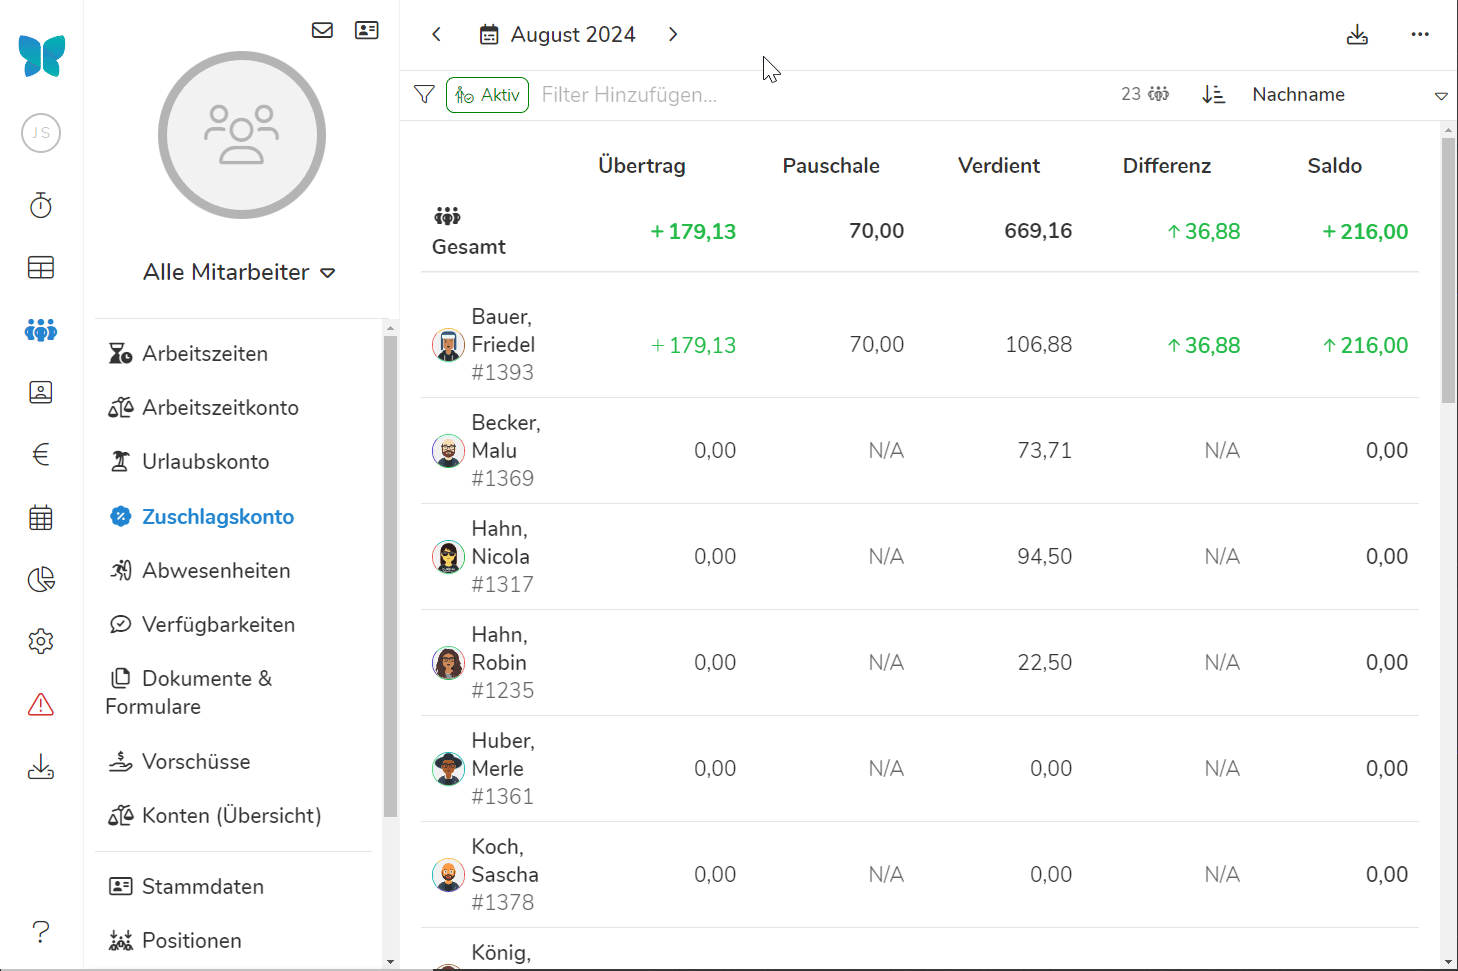This screenshot has width=1458, height=971.
Task: Go to next month arrow
Action: coord(673,35)
